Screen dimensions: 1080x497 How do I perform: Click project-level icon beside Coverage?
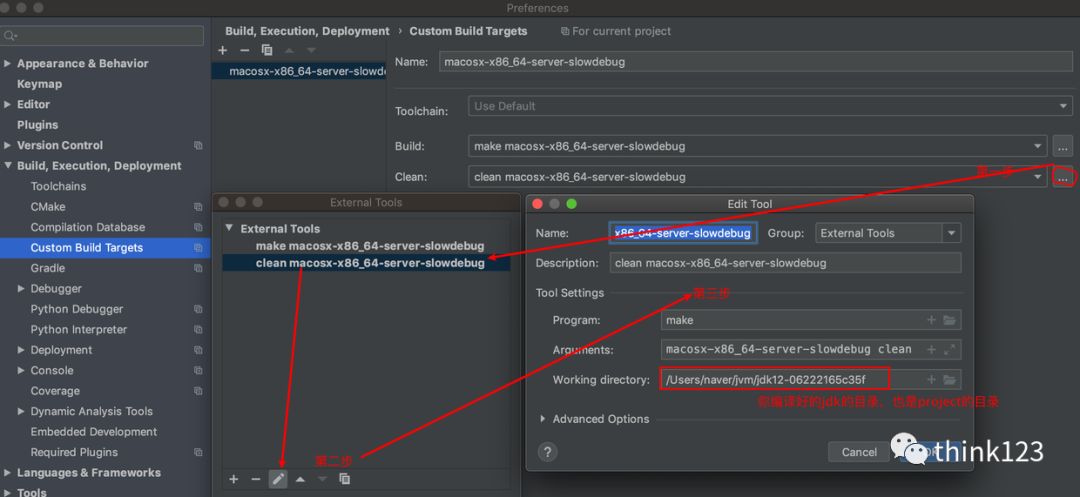[198, 391]
